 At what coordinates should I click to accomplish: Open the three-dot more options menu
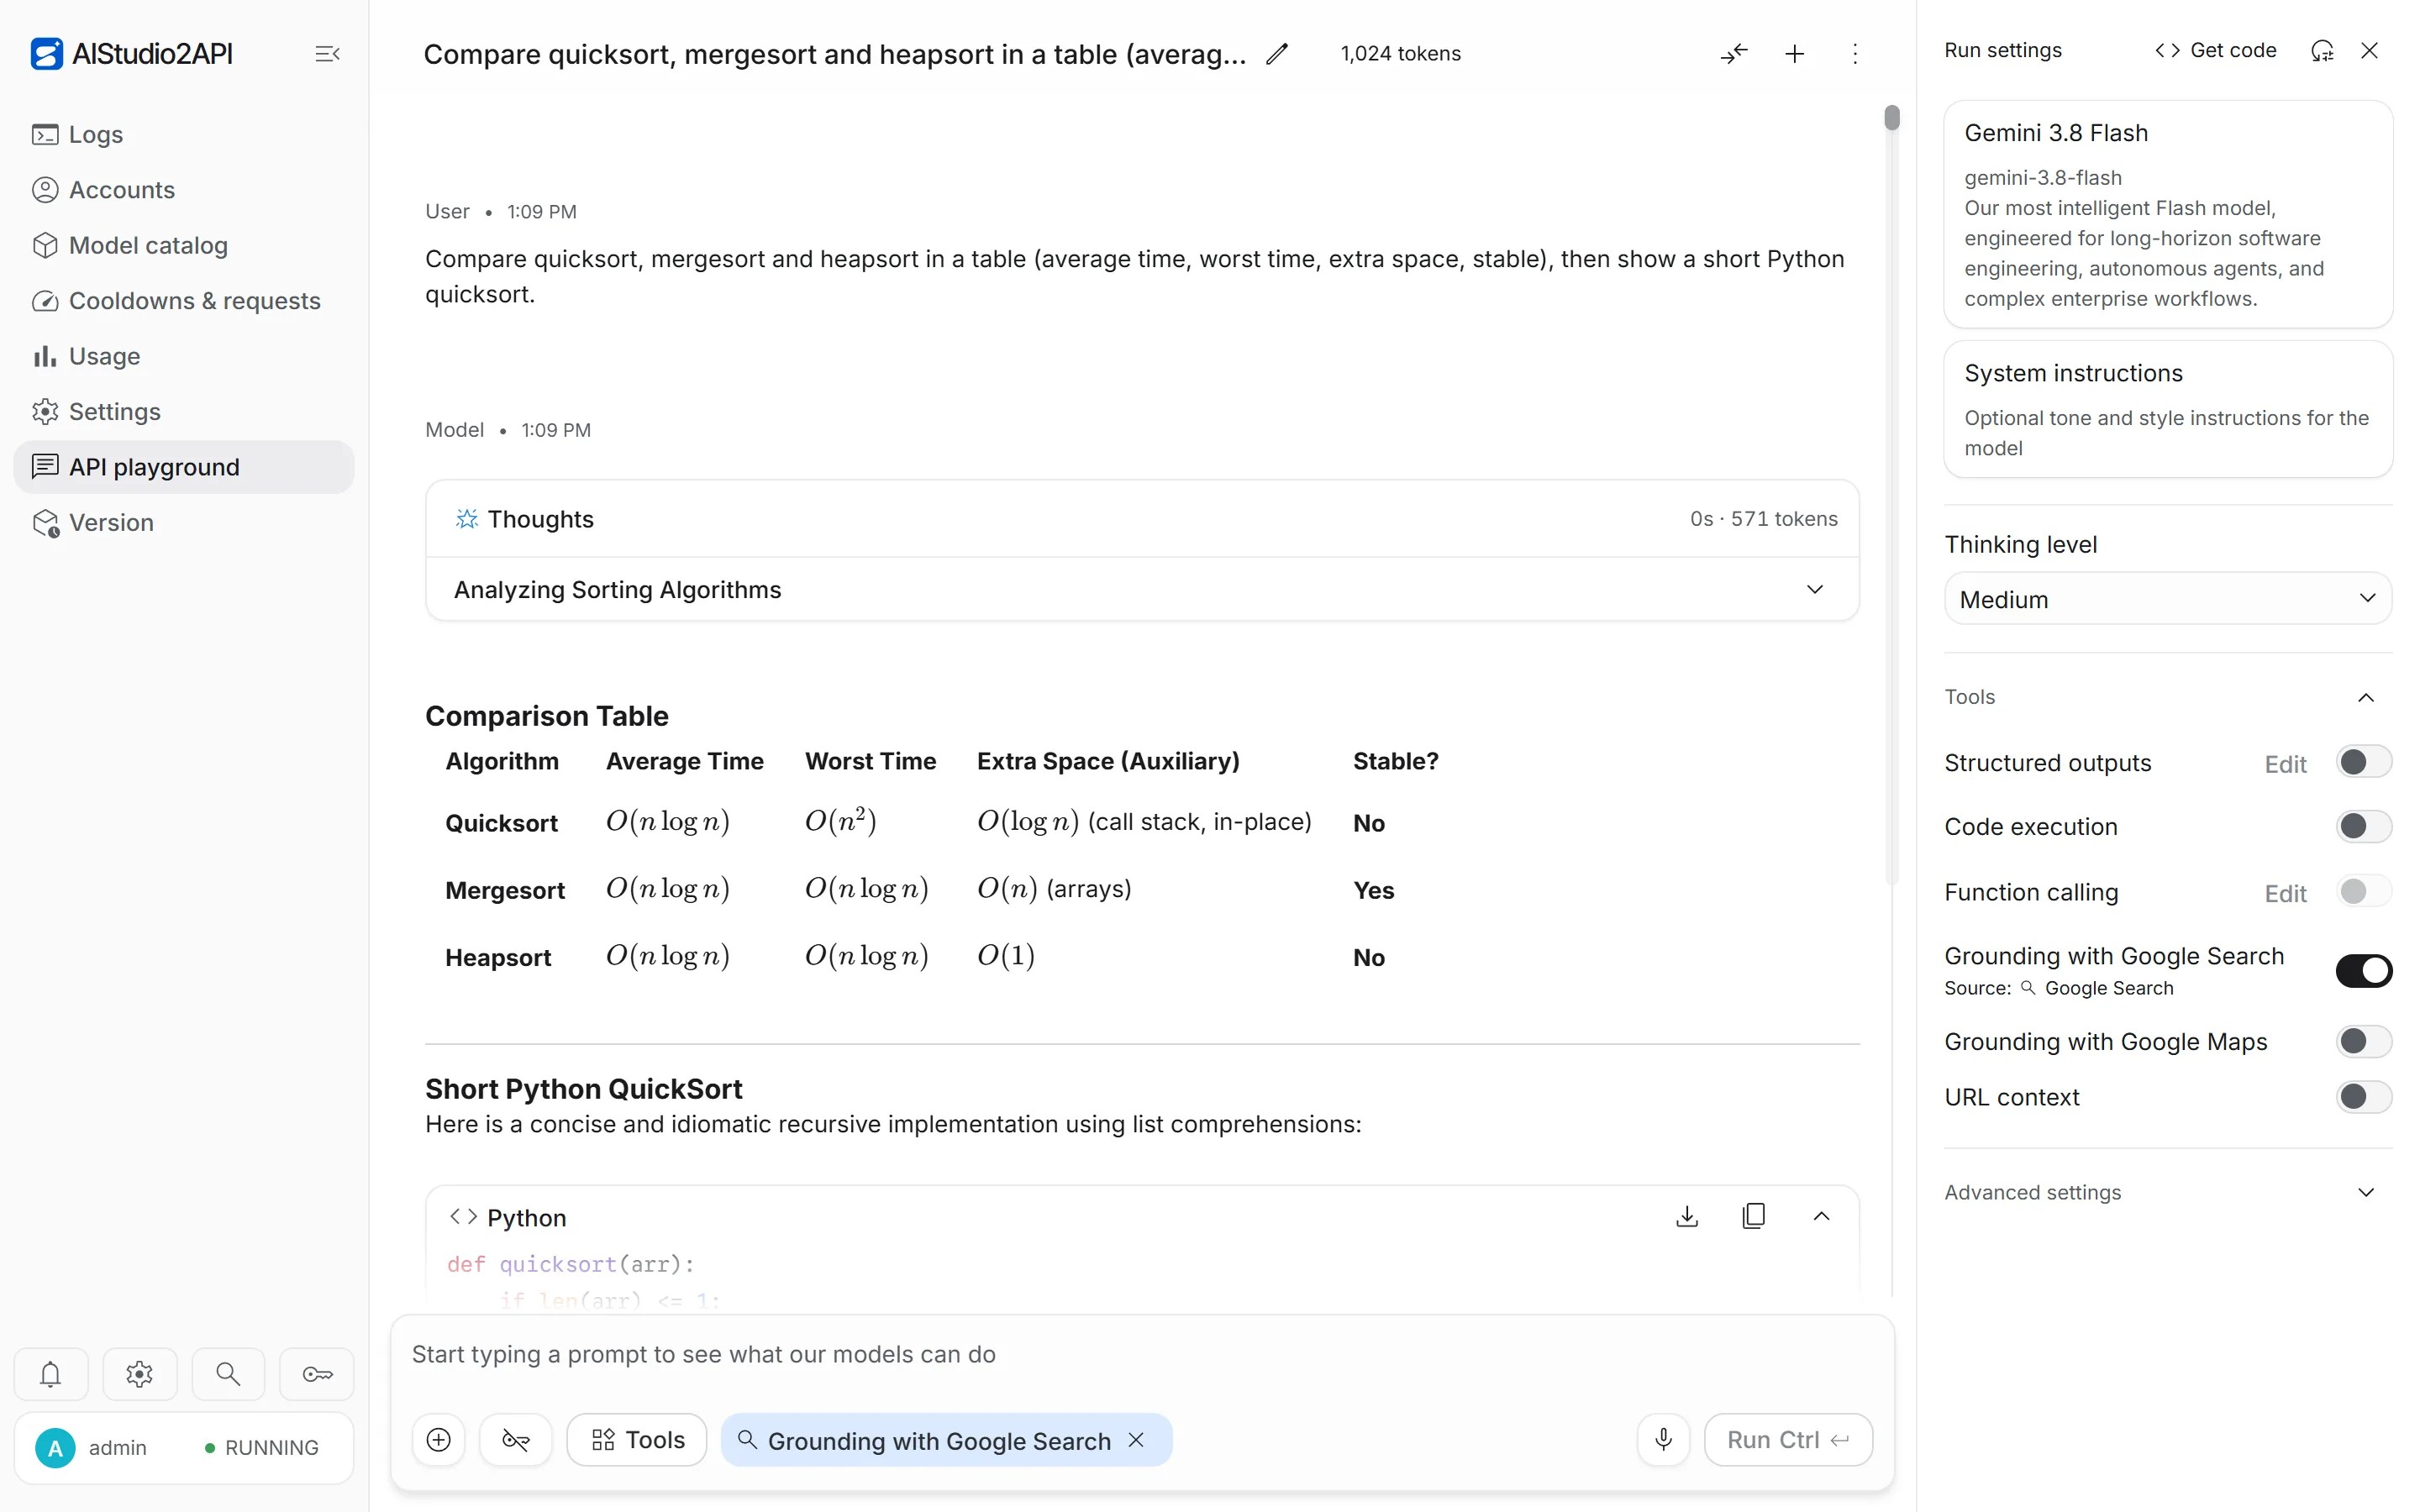tap(1855, 54)
